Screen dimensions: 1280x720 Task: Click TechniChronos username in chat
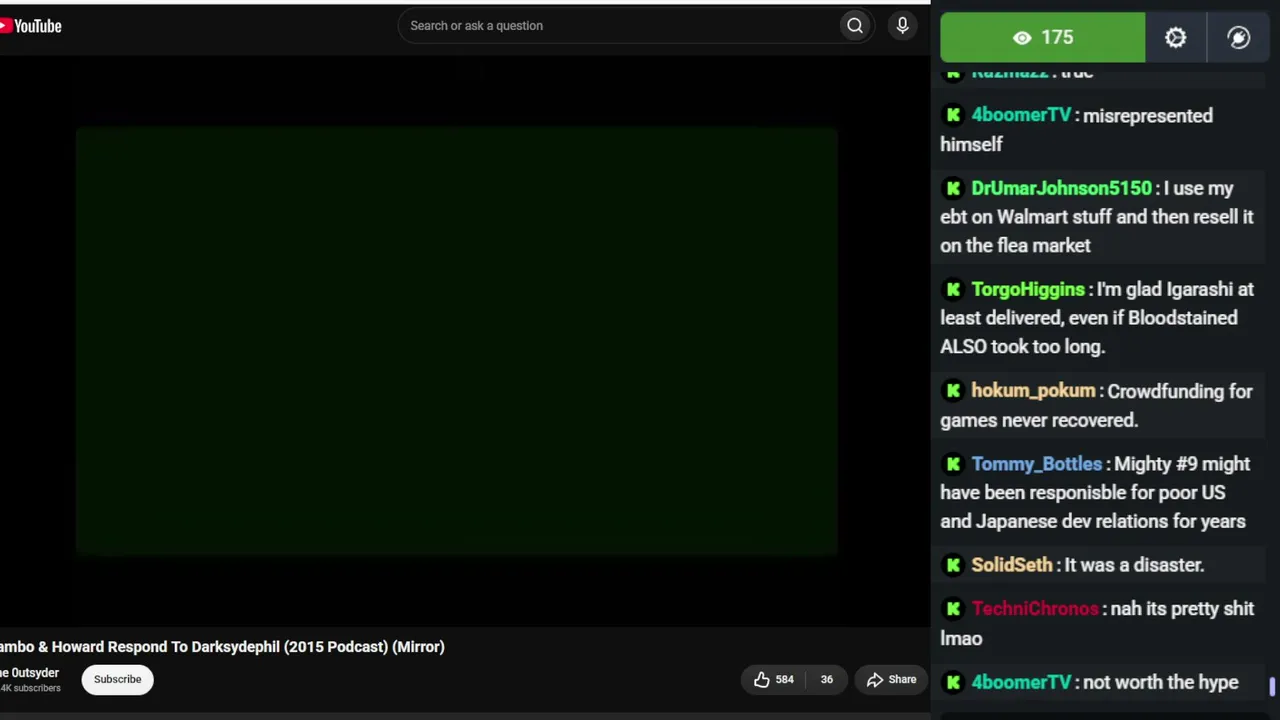pos(1034,609)
